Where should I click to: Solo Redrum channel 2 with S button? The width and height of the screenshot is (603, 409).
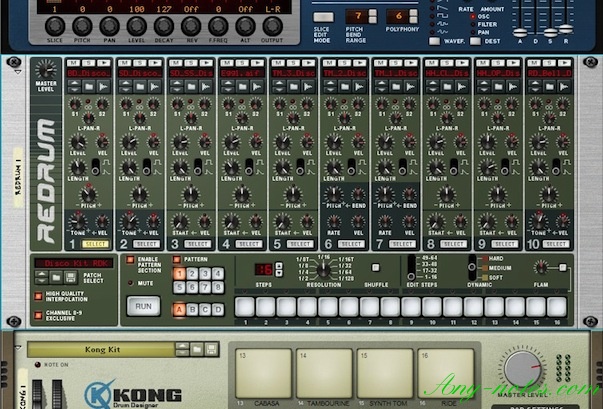pos(140,63)
